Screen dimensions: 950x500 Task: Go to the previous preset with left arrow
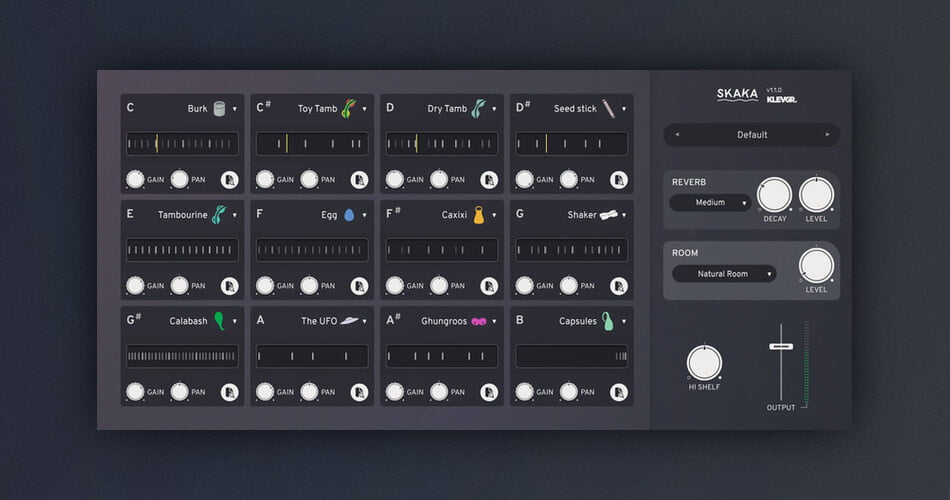(678, 135)
